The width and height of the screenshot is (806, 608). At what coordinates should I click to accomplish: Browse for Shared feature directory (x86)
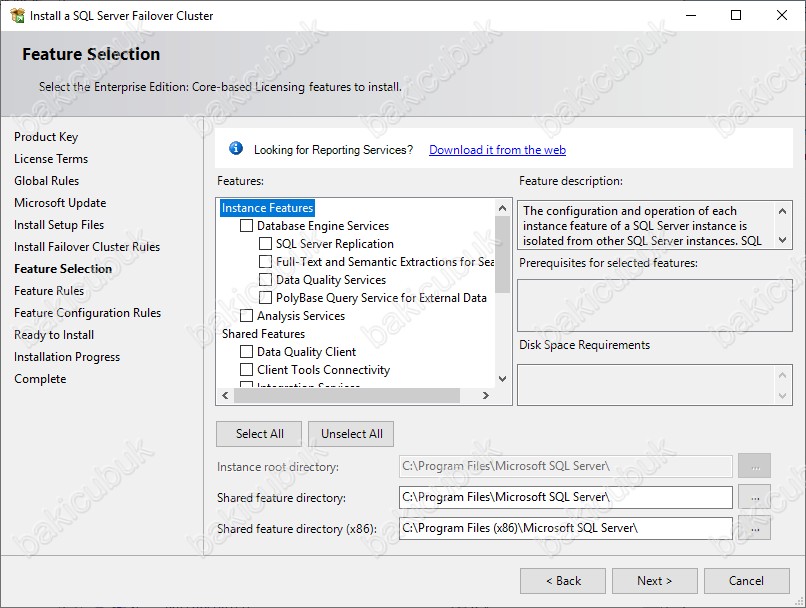[755, 528]
